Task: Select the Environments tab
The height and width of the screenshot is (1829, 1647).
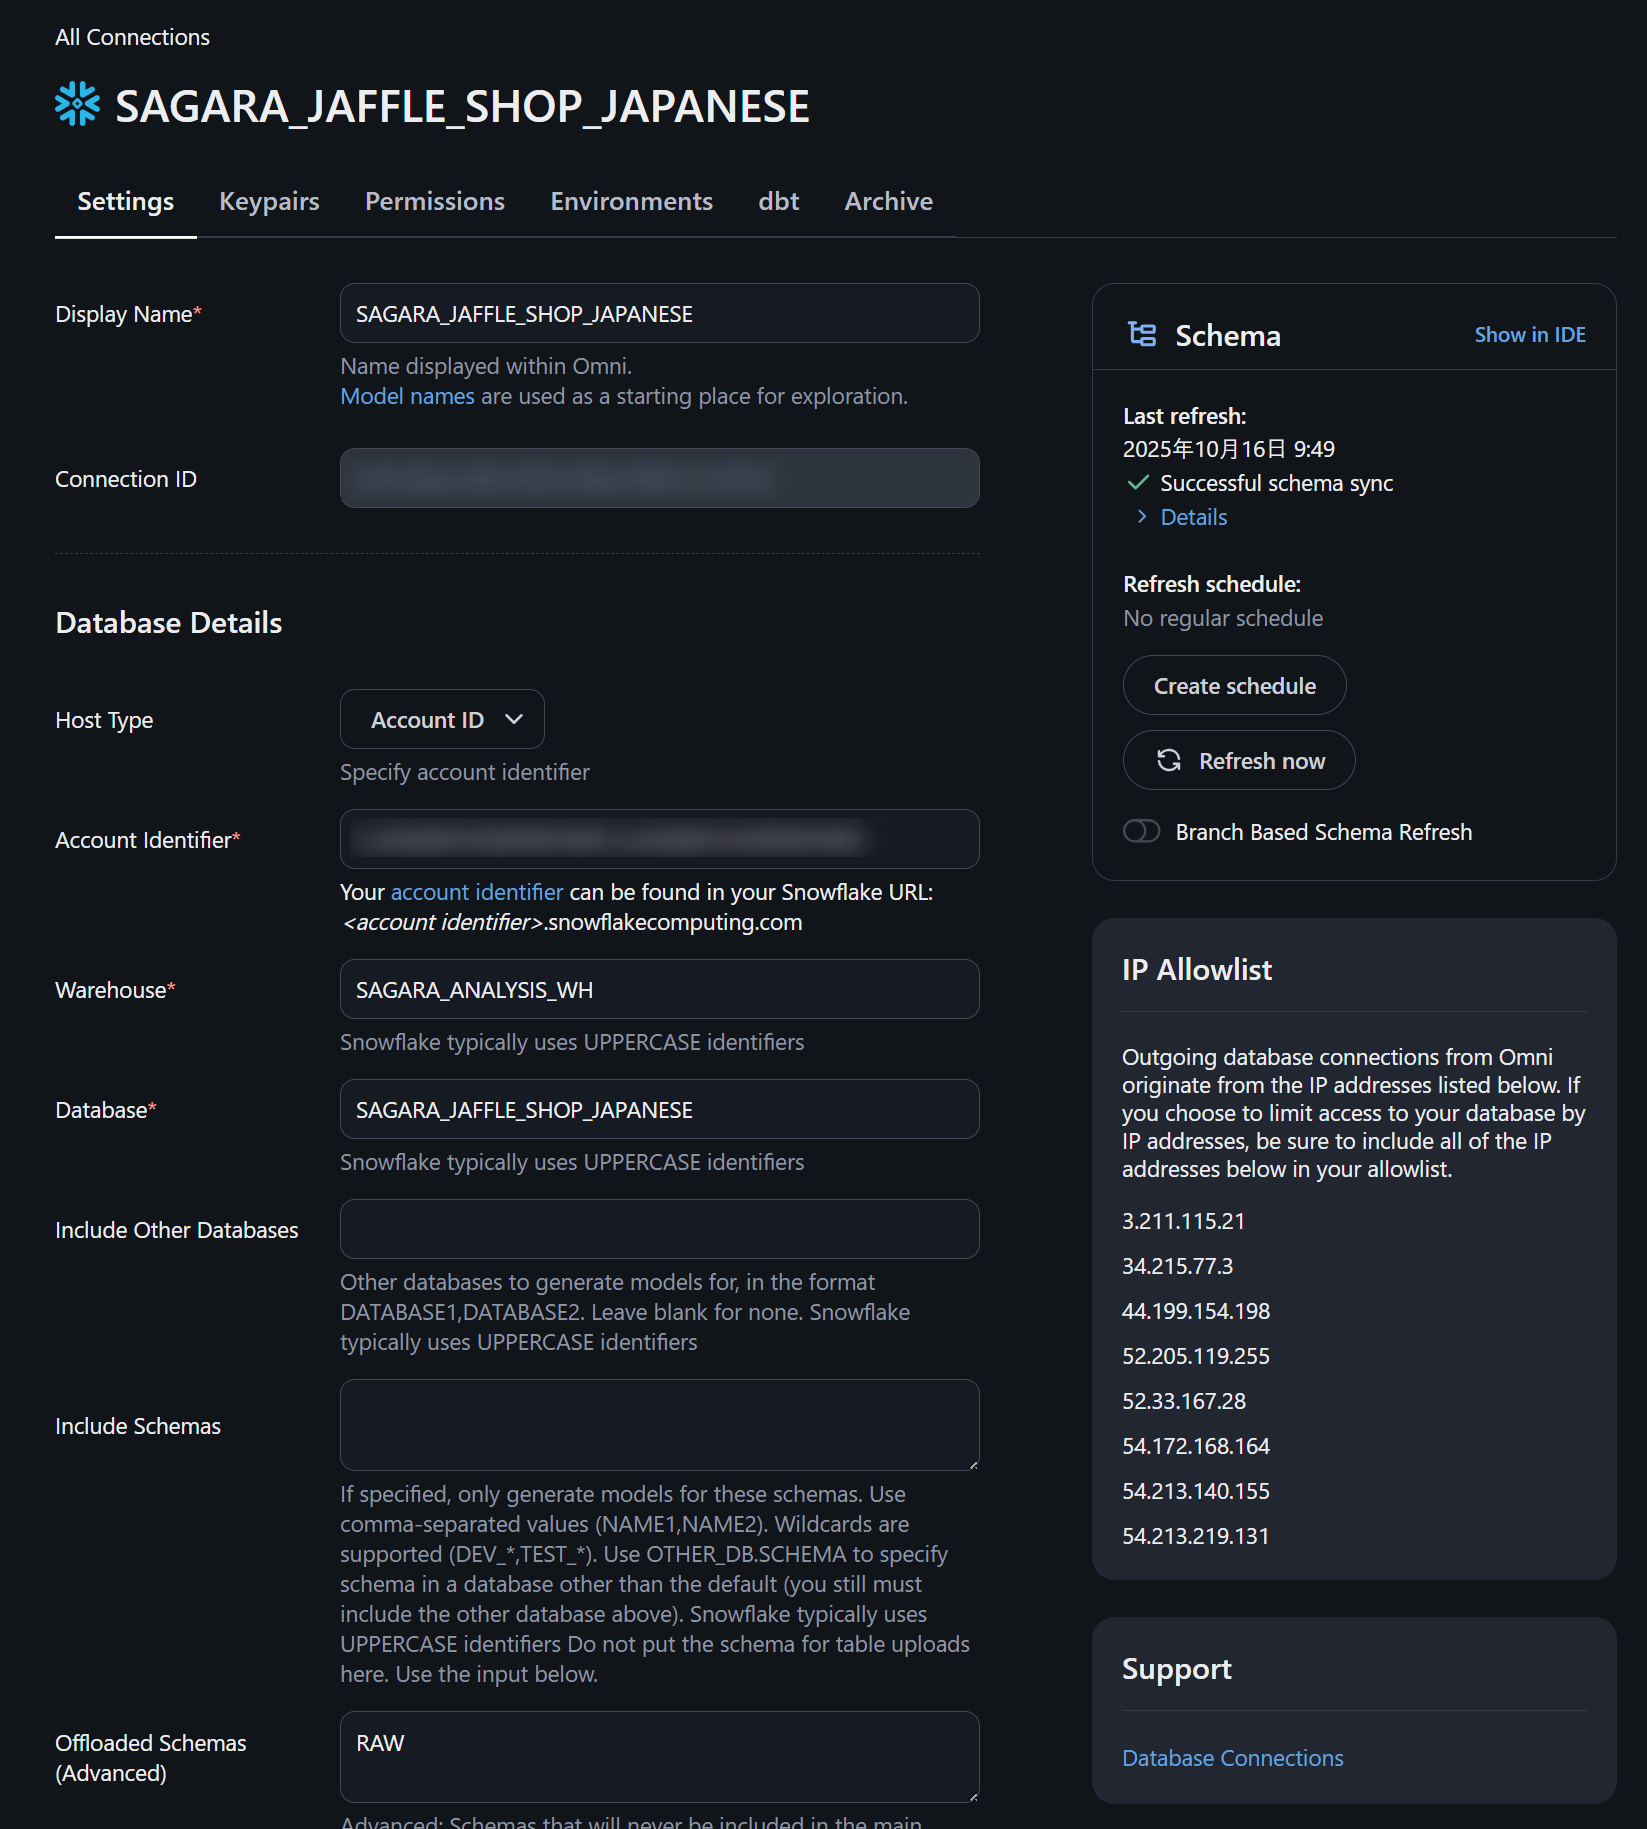Action: coord(632,201)
